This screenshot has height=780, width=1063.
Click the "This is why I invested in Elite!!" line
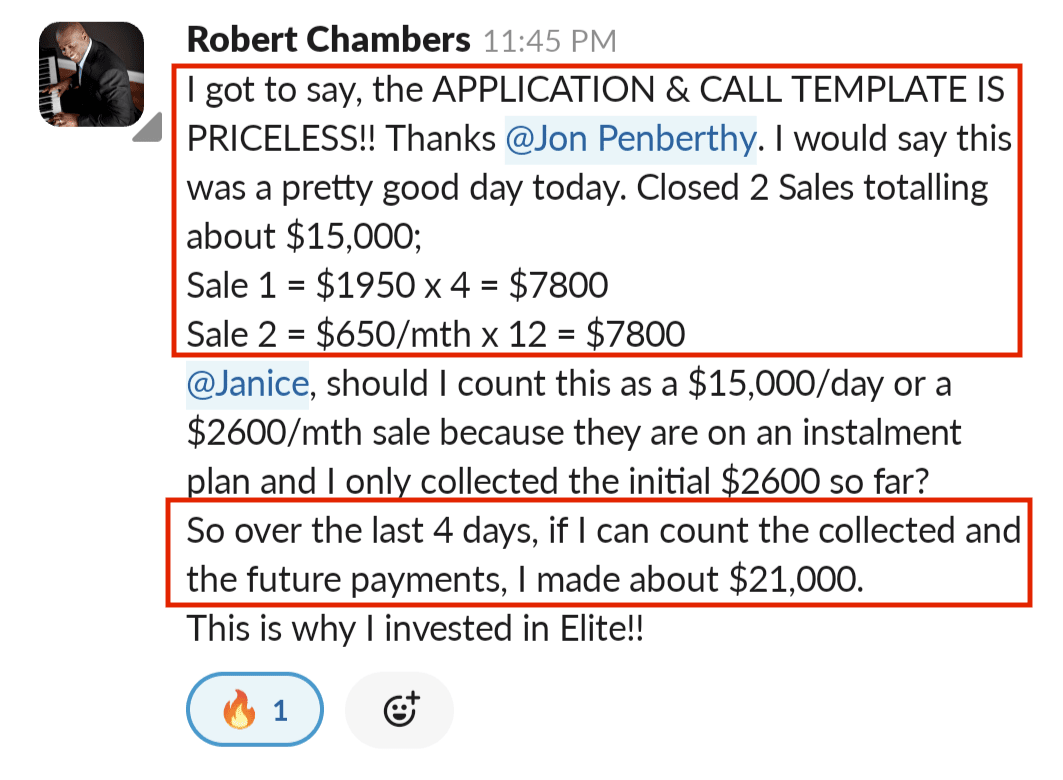click(415, 629)
